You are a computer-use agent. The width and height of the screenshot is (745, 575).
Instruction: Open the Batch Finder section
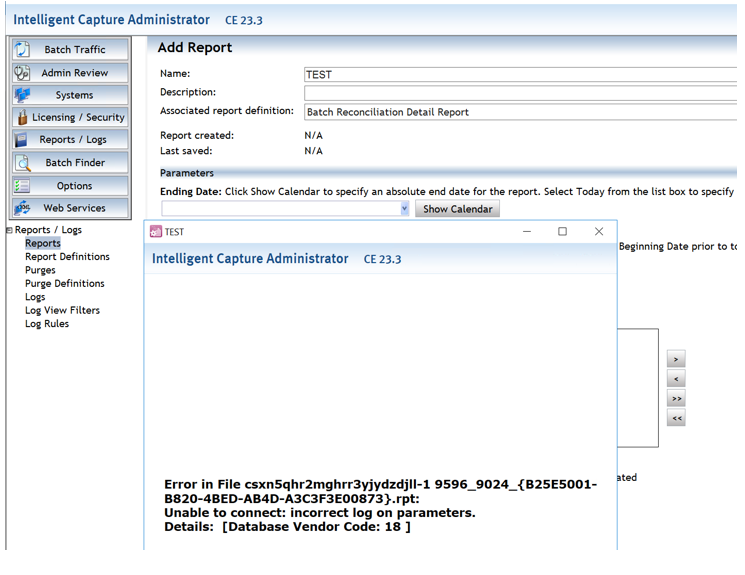(70, 163)
